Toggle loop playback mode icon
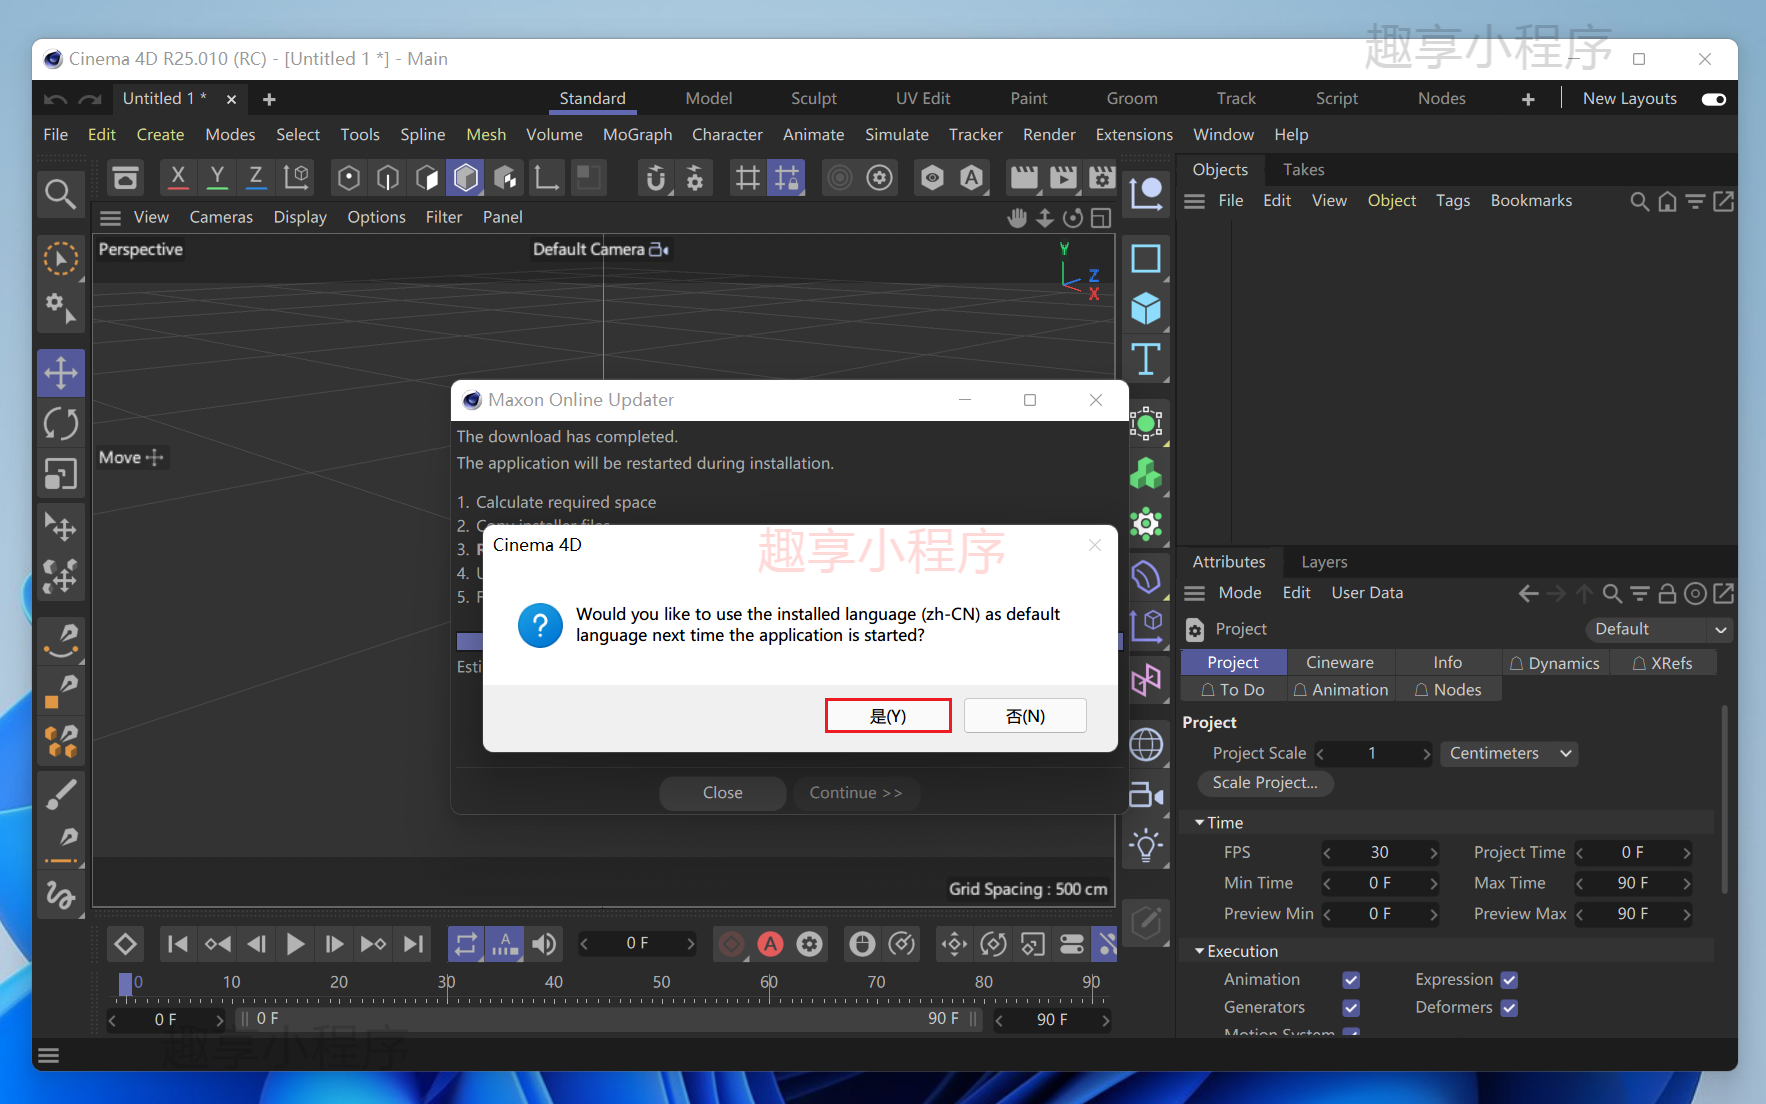The width and height of the screenshot is (1766, 1104). pos(466,944)
